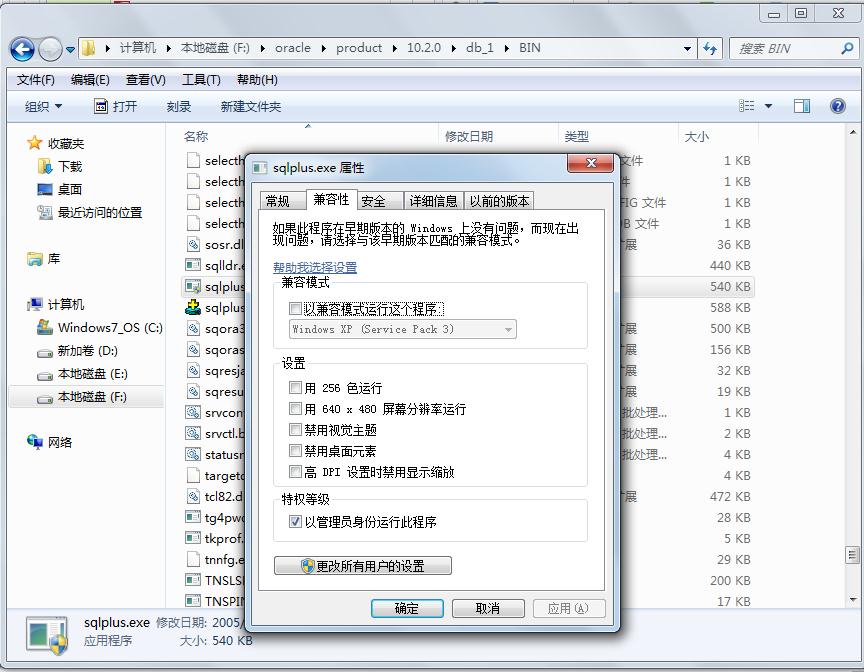Click the oracle breadcrumb in address bar
Screen dimensions: 864x672
tap(293, 48)
